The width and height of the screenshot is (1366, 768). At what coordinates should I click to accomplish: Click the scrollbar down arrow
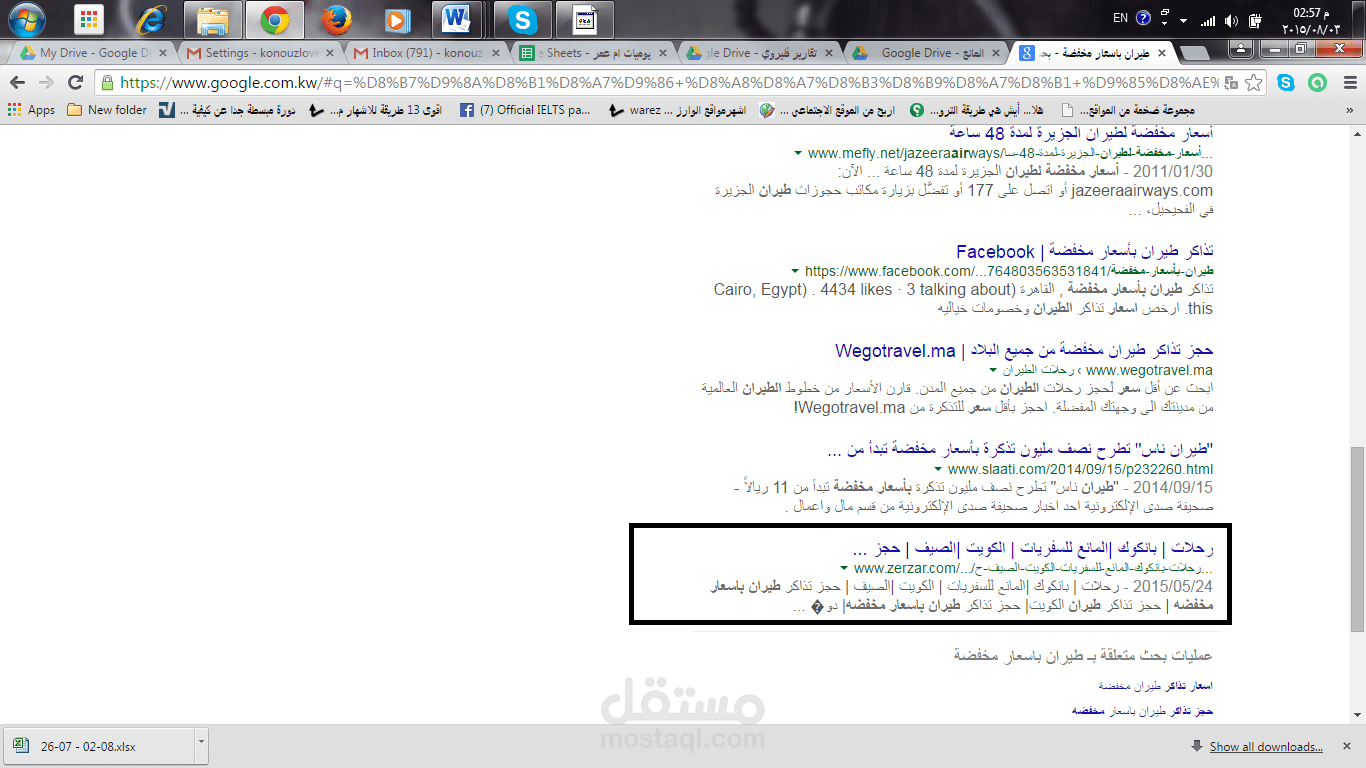[1357, 716]
